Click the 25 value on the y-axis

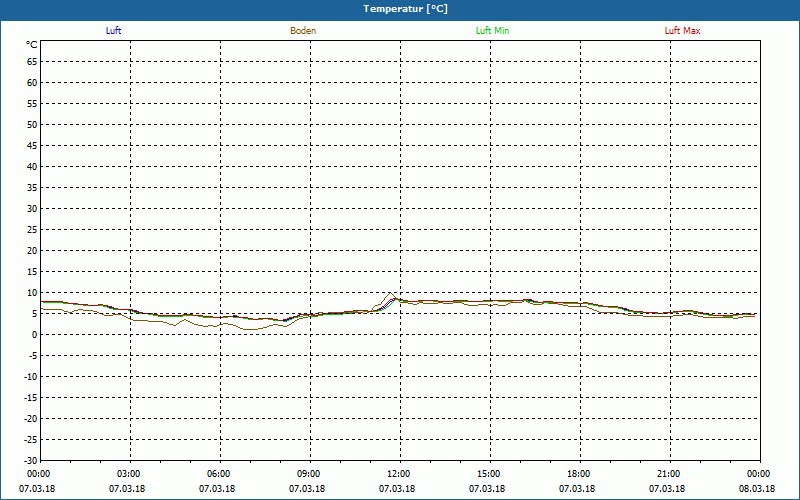(32, 230)
